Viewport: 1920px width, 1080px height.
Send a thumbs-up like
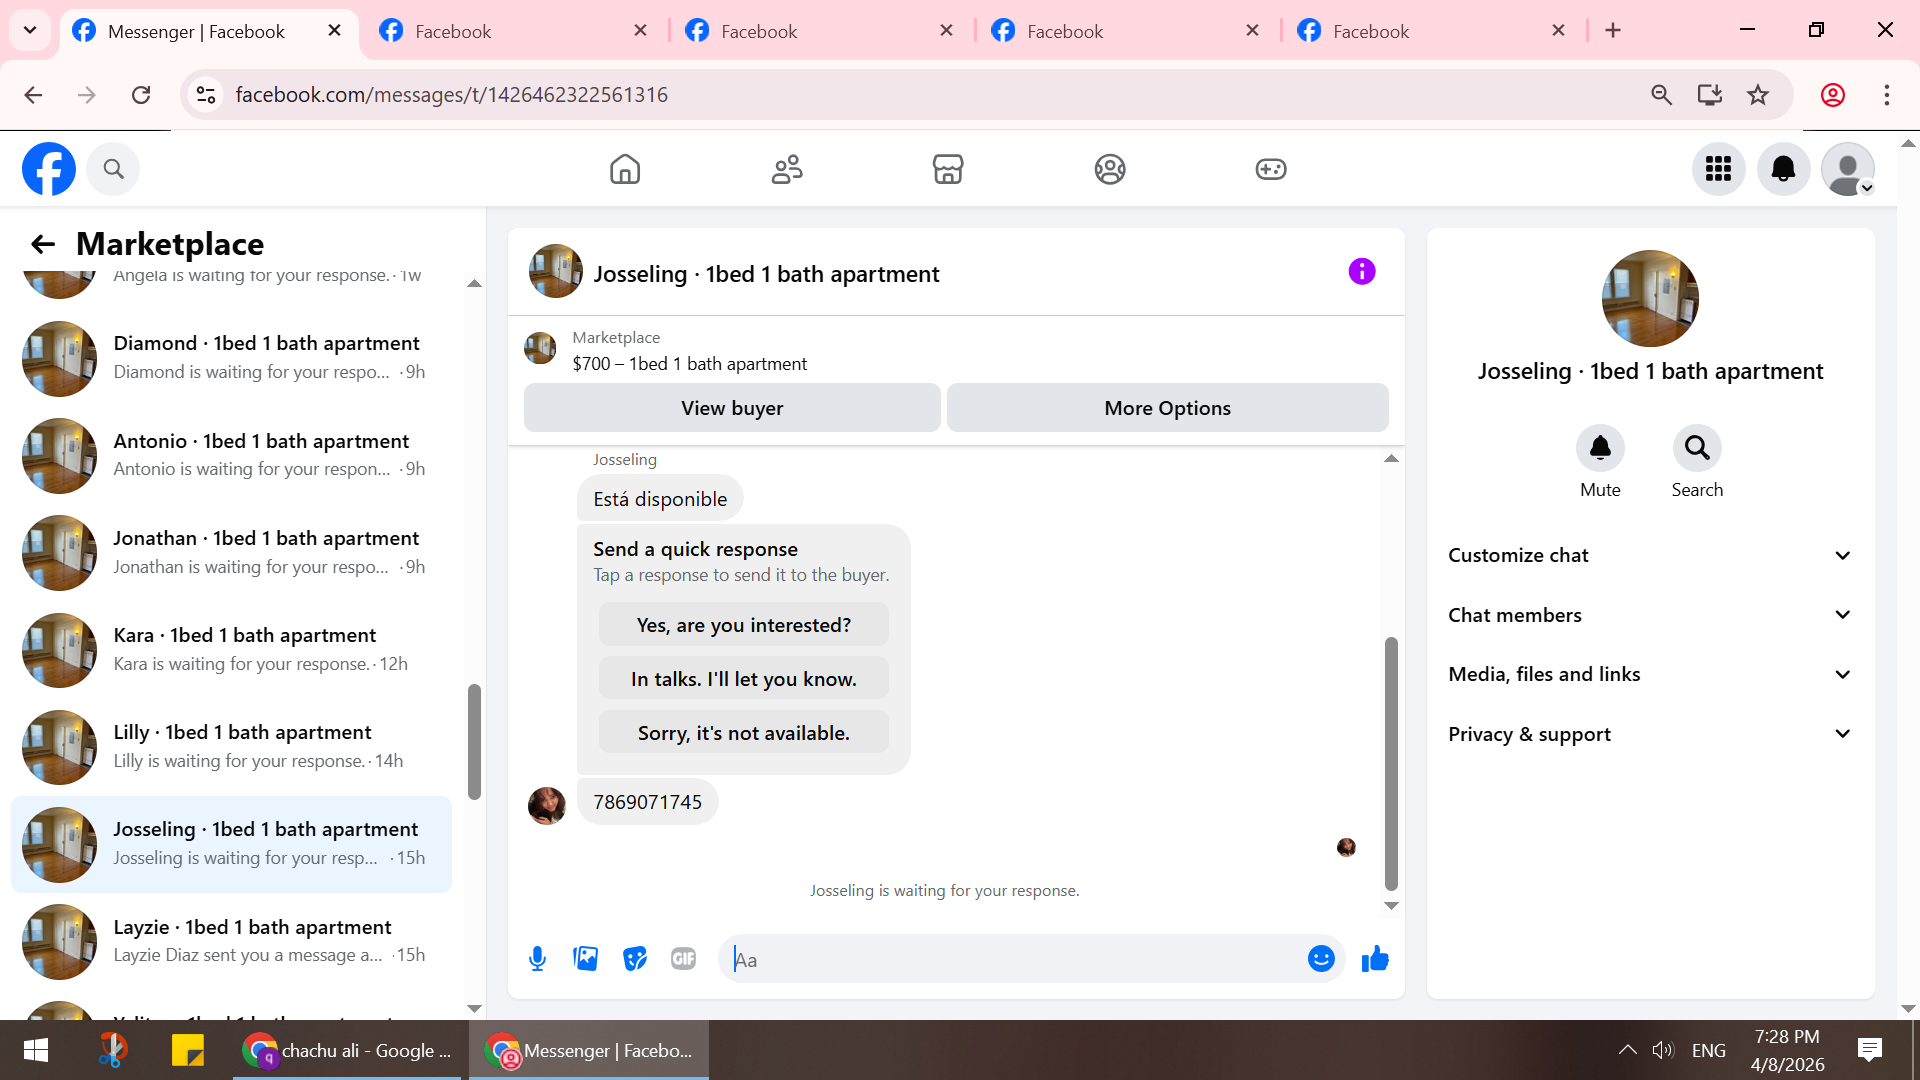coord(1375,959)
